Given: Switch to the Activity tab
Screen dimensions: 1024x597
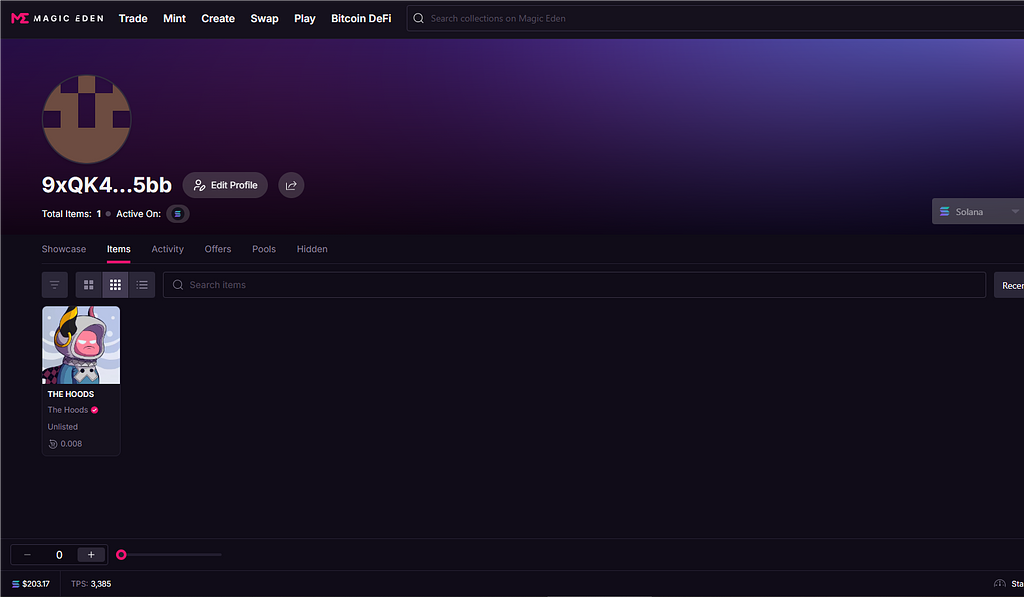Looking at the screenshot, I should click(x=167, y=249).
